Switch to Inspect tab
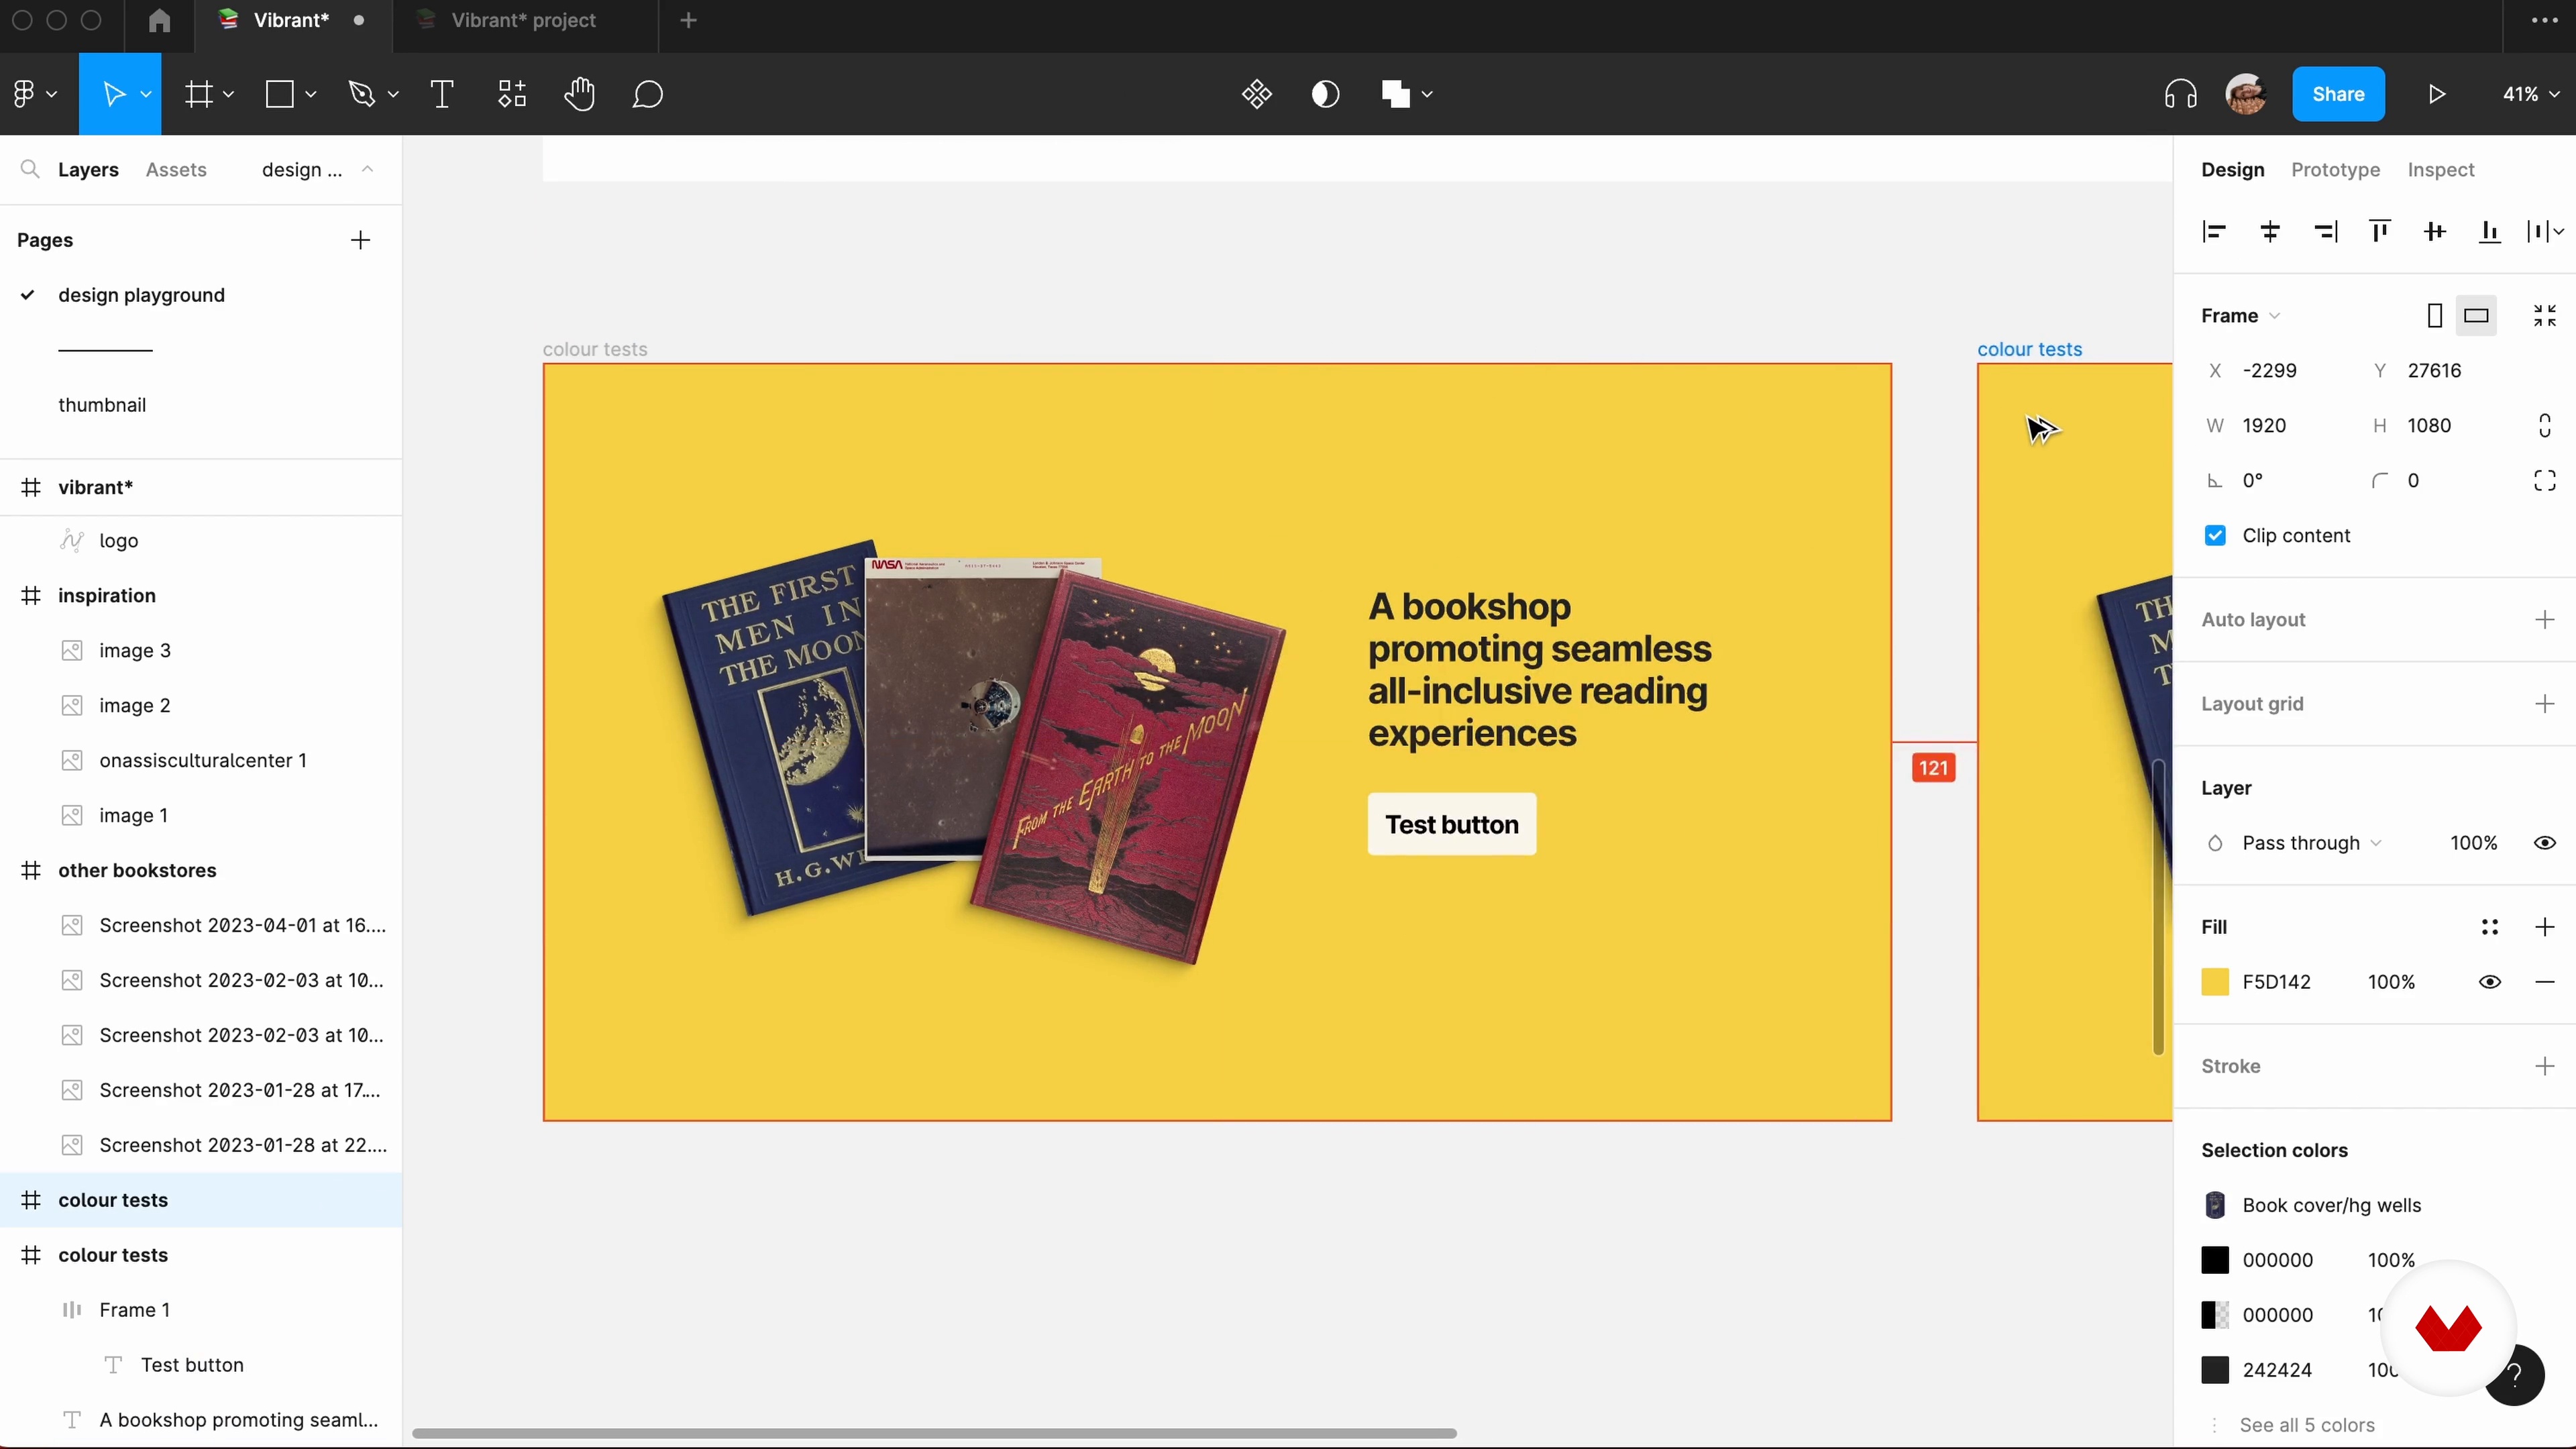This screenshot has height=1449, width=2576. coord(2440,170)
